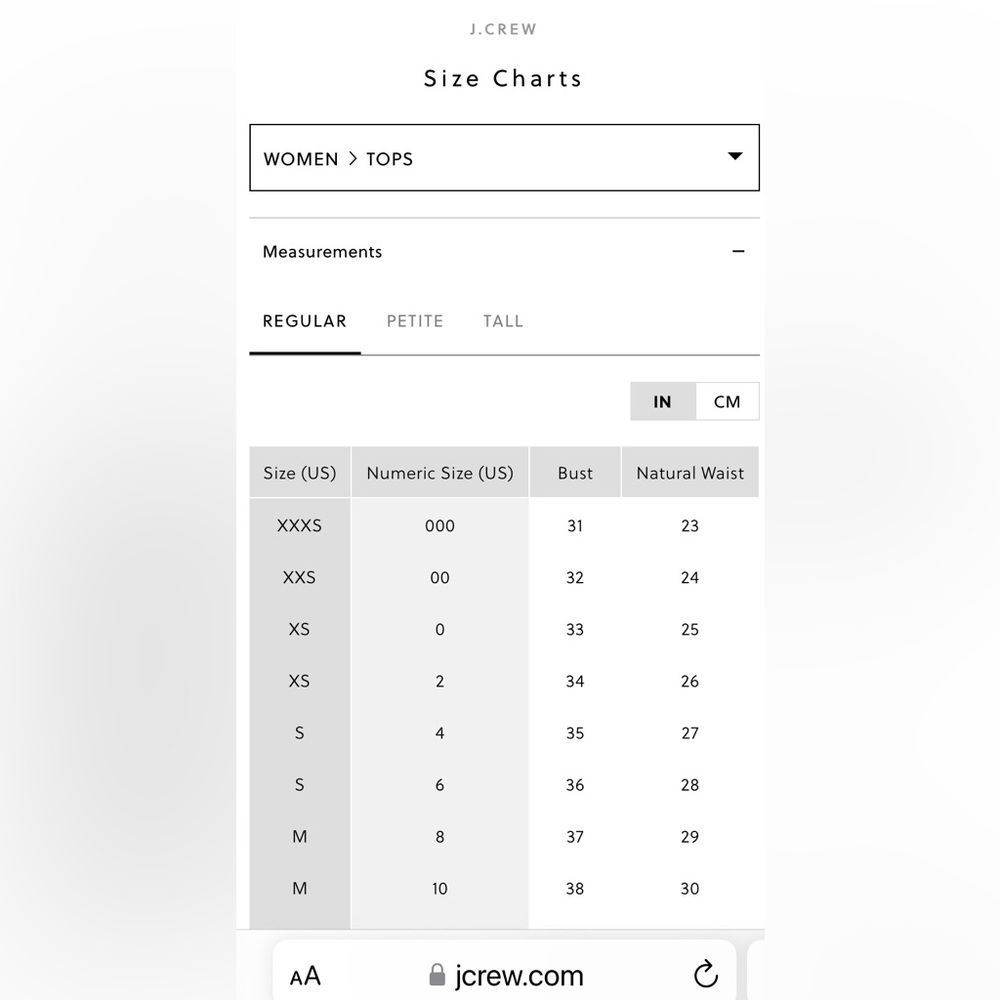Click the Measurements section header
The width and height of the screenshot is (1000, 1000).
click(504, 252)
